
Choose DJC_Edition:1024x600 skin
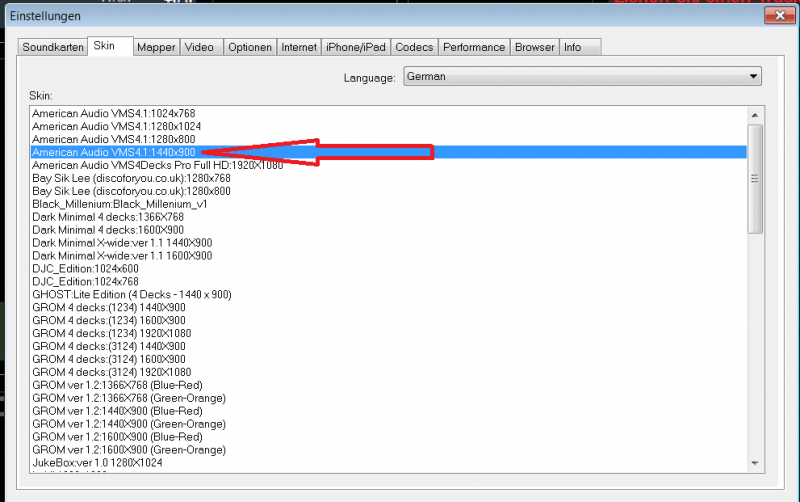pos(85,269)
